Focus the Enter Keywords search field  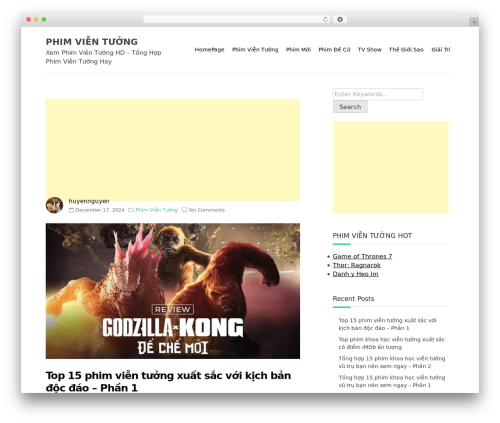[378, 94]
